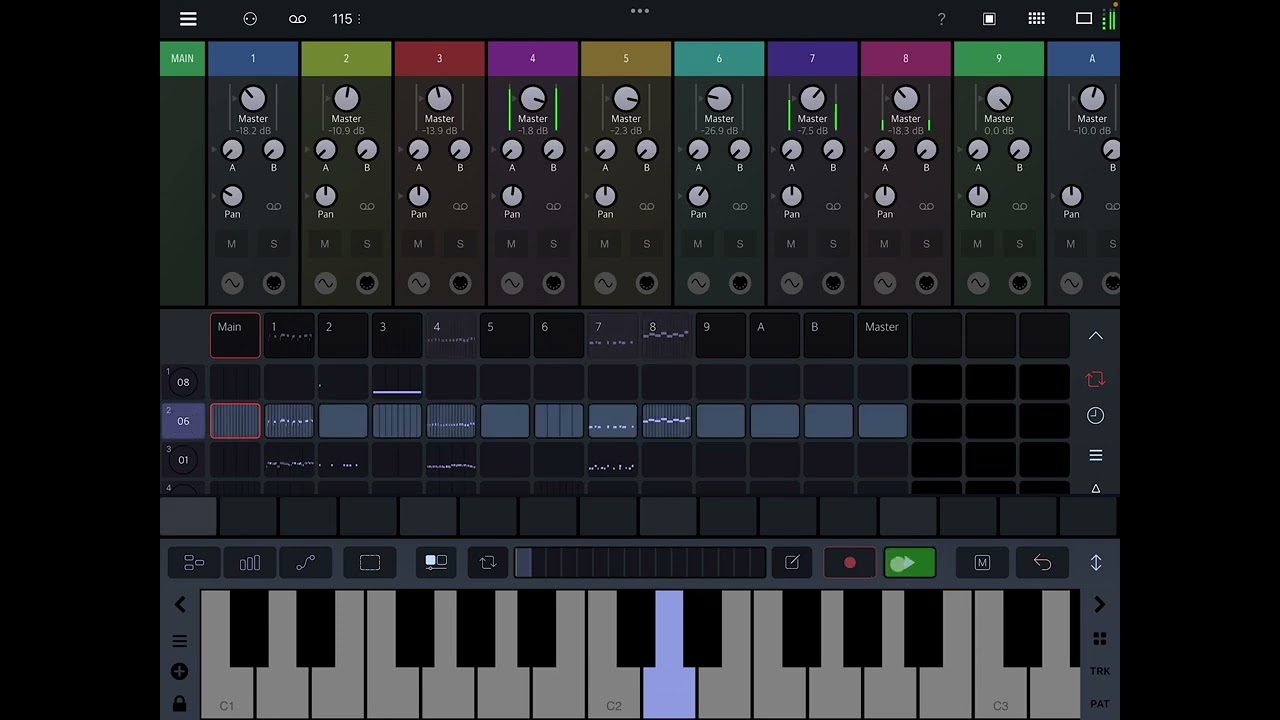Open the mixer bars icon in the bottom toolbar

[250, 563]
